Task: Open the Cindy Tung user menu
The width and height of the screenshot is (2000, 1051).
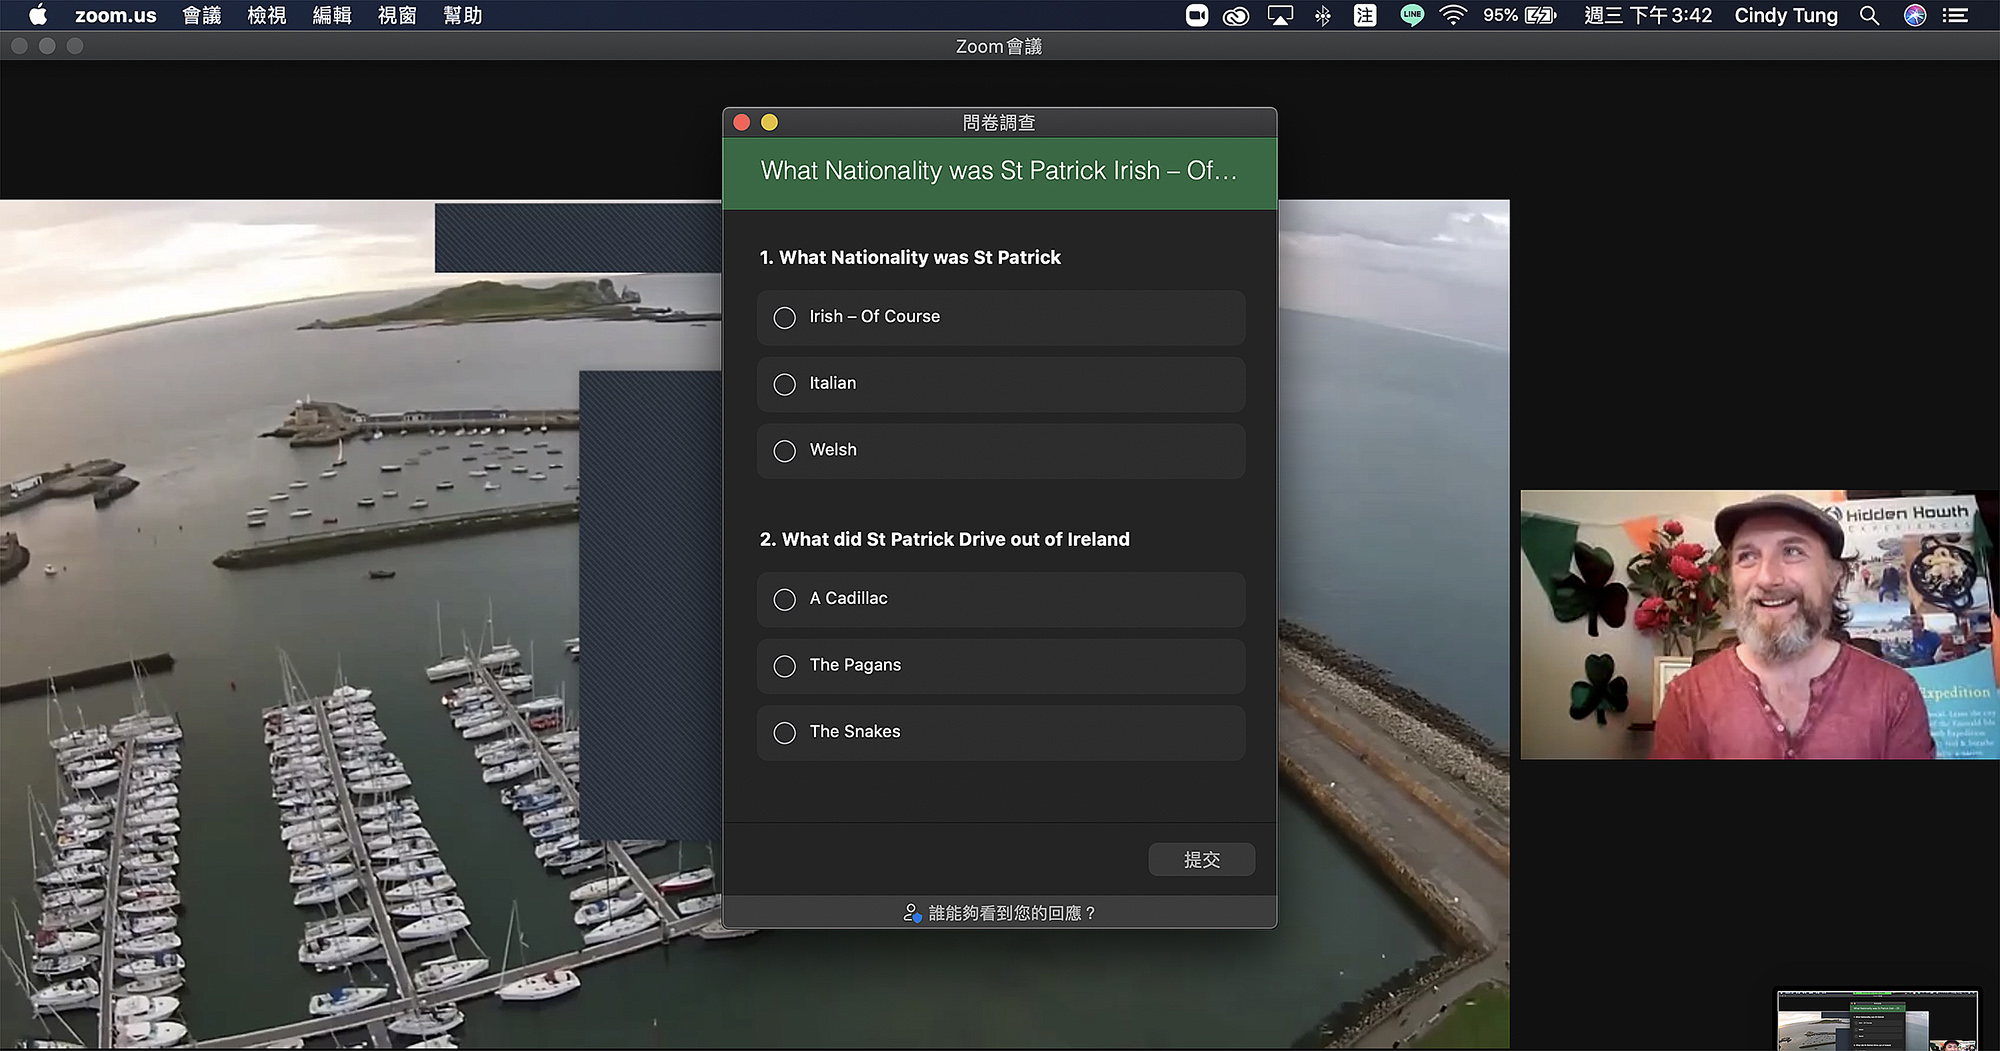Action: [1786, 15]
